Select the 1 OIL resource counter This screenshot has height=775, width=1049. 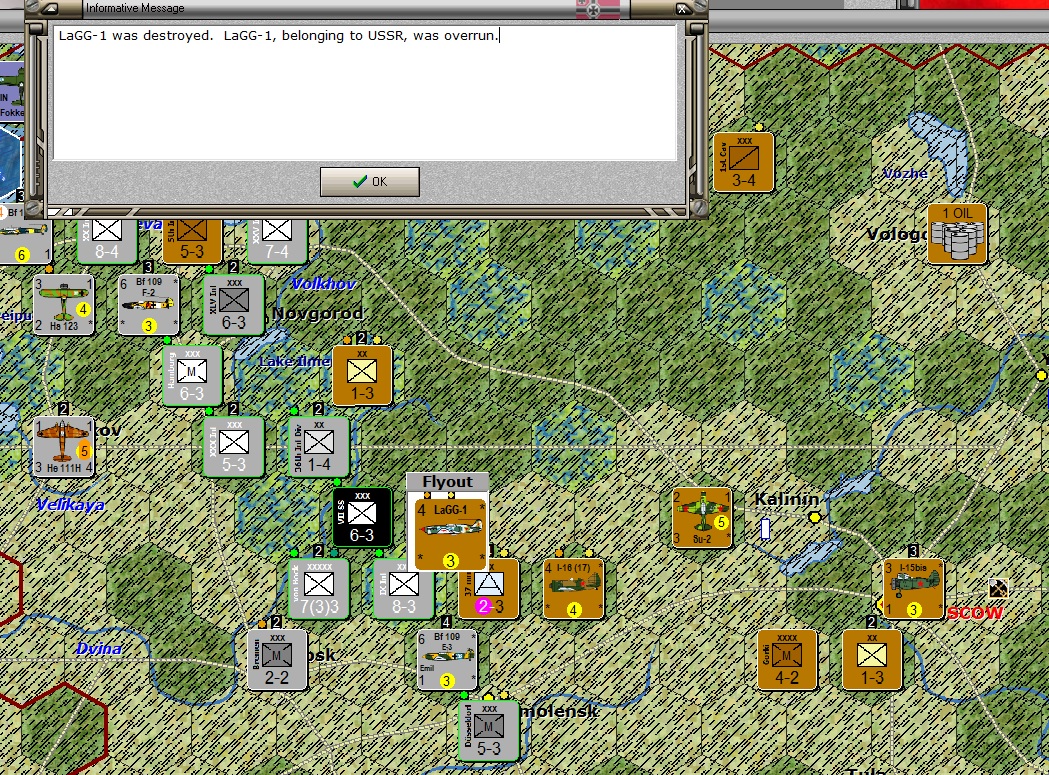pyautogui.click(x=957, y=234)
